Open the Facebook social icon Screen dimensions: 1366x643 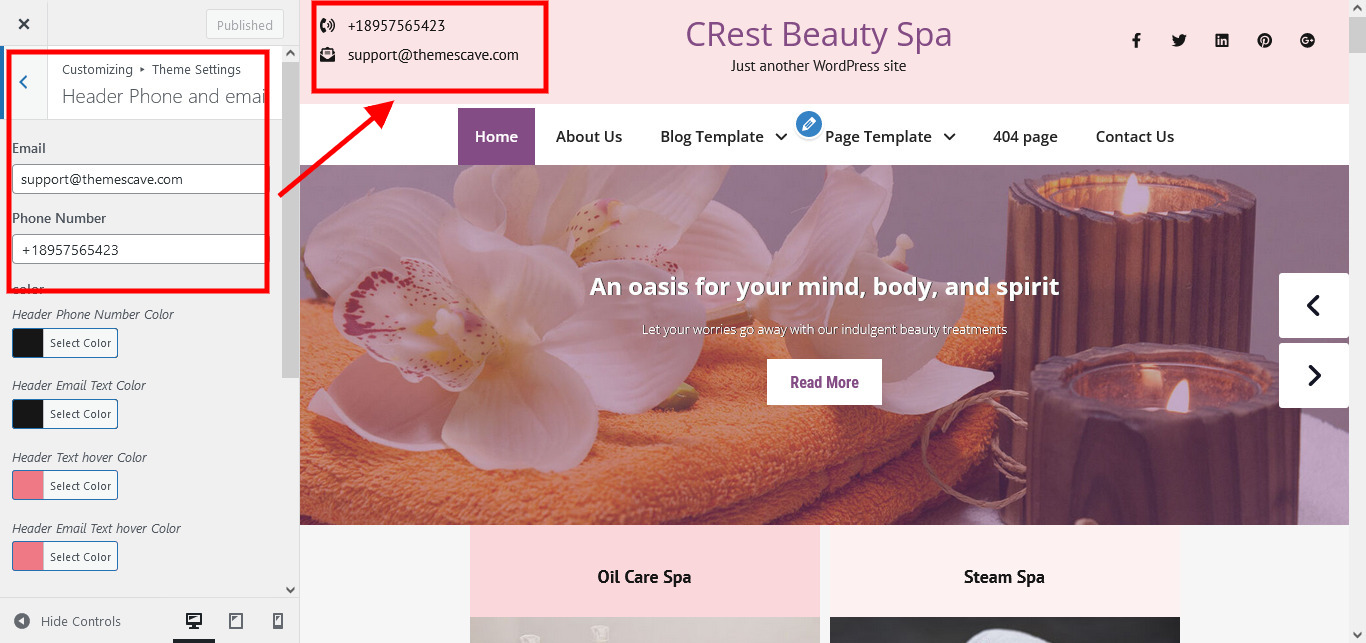coord(1136,41)
